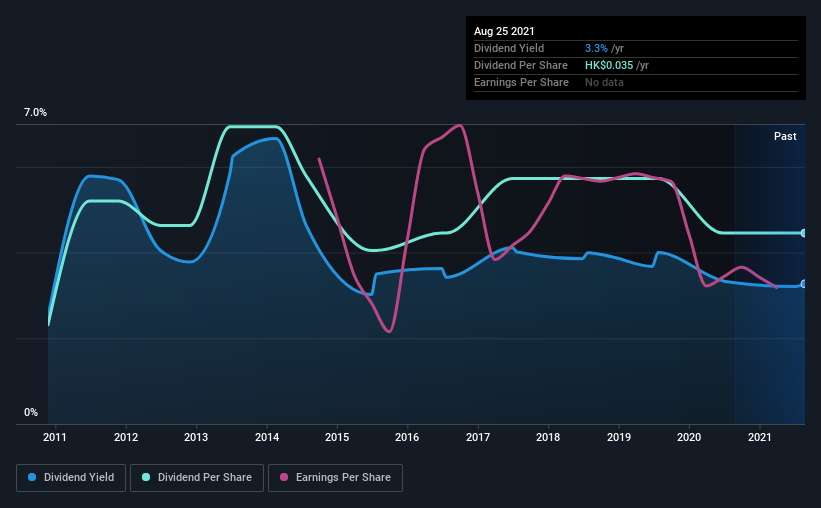Click the 3.3% dividend yield tooltip value
The width and height of the screenshot is (821, 508).
click(596, 48)
